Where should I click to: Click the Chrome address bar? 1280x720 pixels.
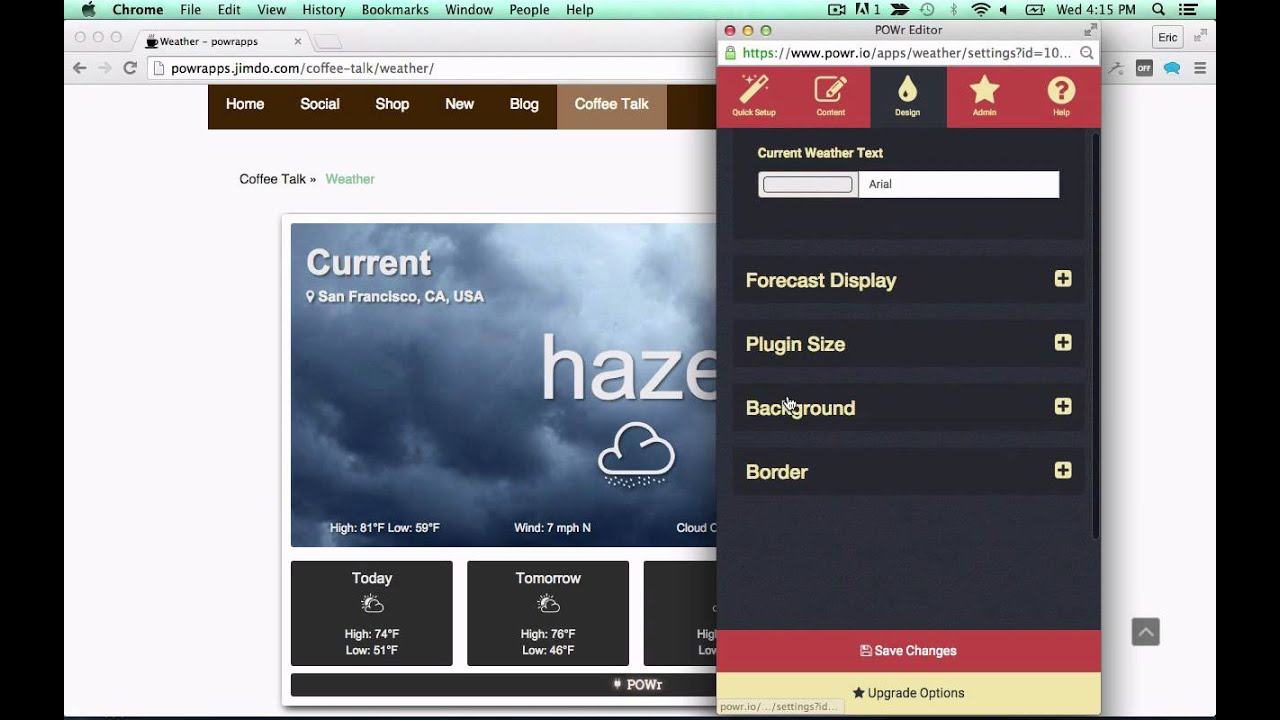coord(430,68)
